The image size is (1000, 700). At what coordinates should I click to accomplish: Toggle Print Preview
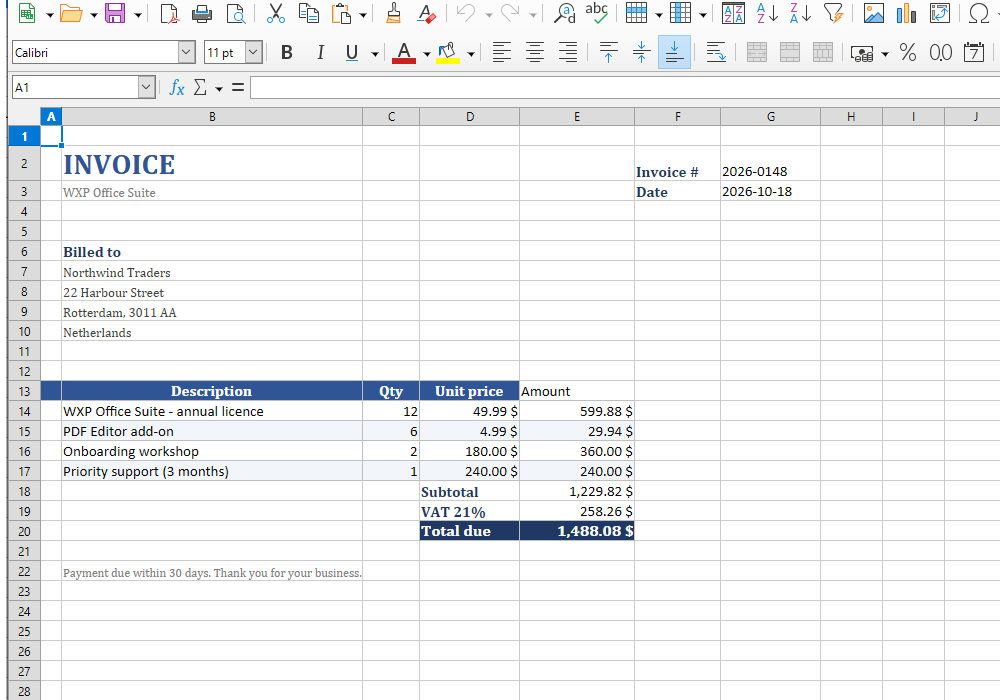click(x=236, y=13)
